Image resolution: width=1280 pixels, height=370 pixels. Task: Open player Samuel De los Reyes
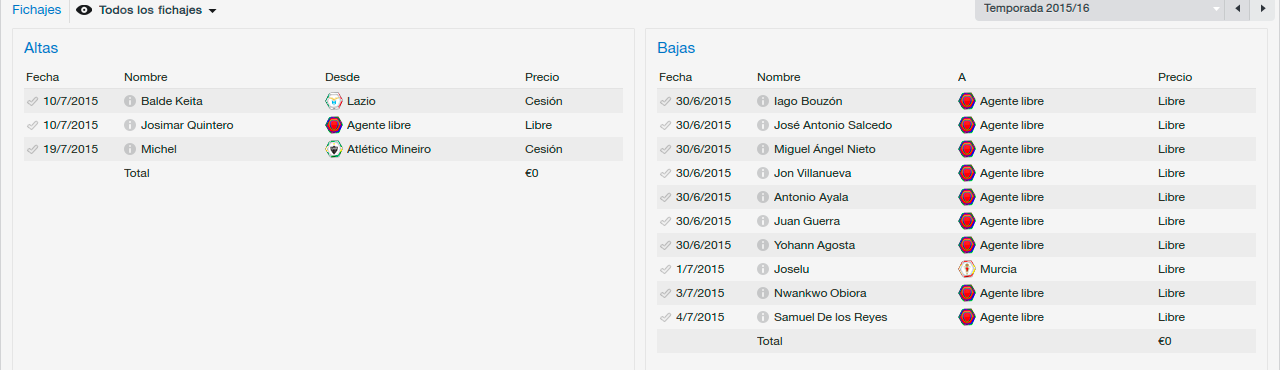[x=830, y=317]
